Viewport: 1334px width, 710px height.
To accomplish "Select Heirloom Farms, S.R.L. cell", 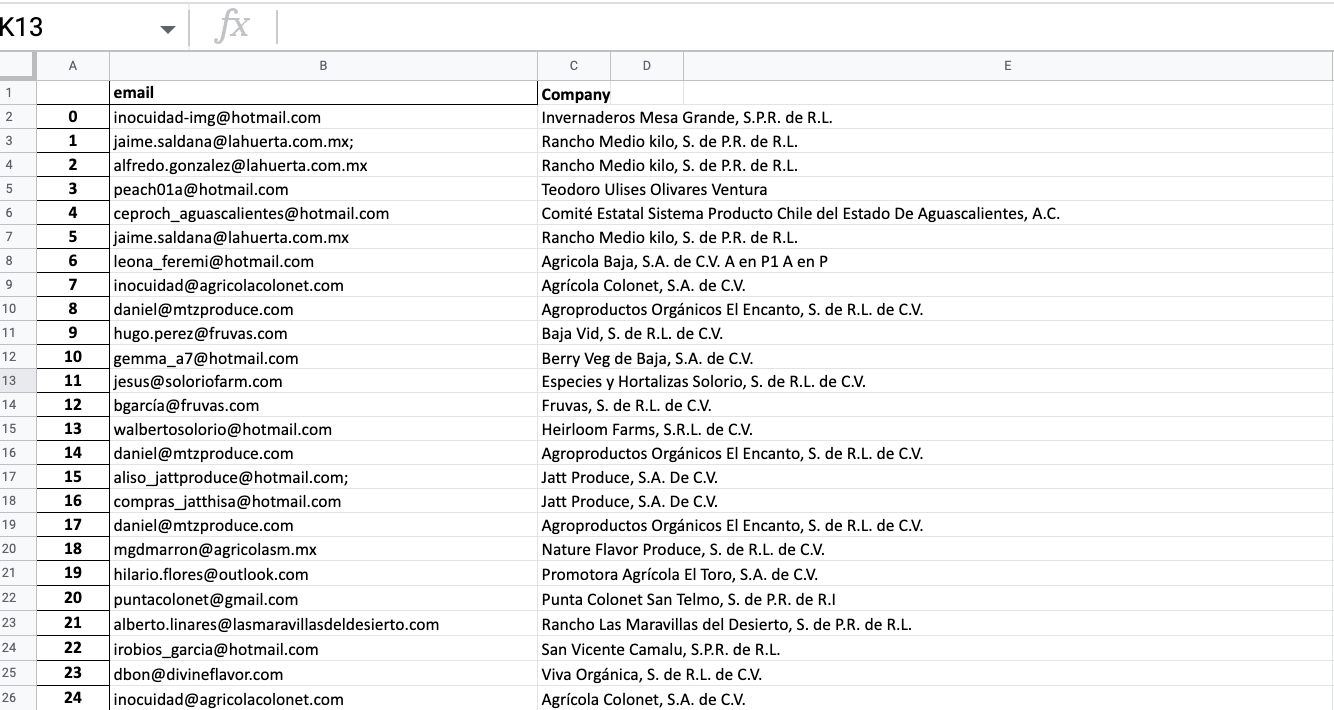I will pyautogui.click(x=647, y=429).
